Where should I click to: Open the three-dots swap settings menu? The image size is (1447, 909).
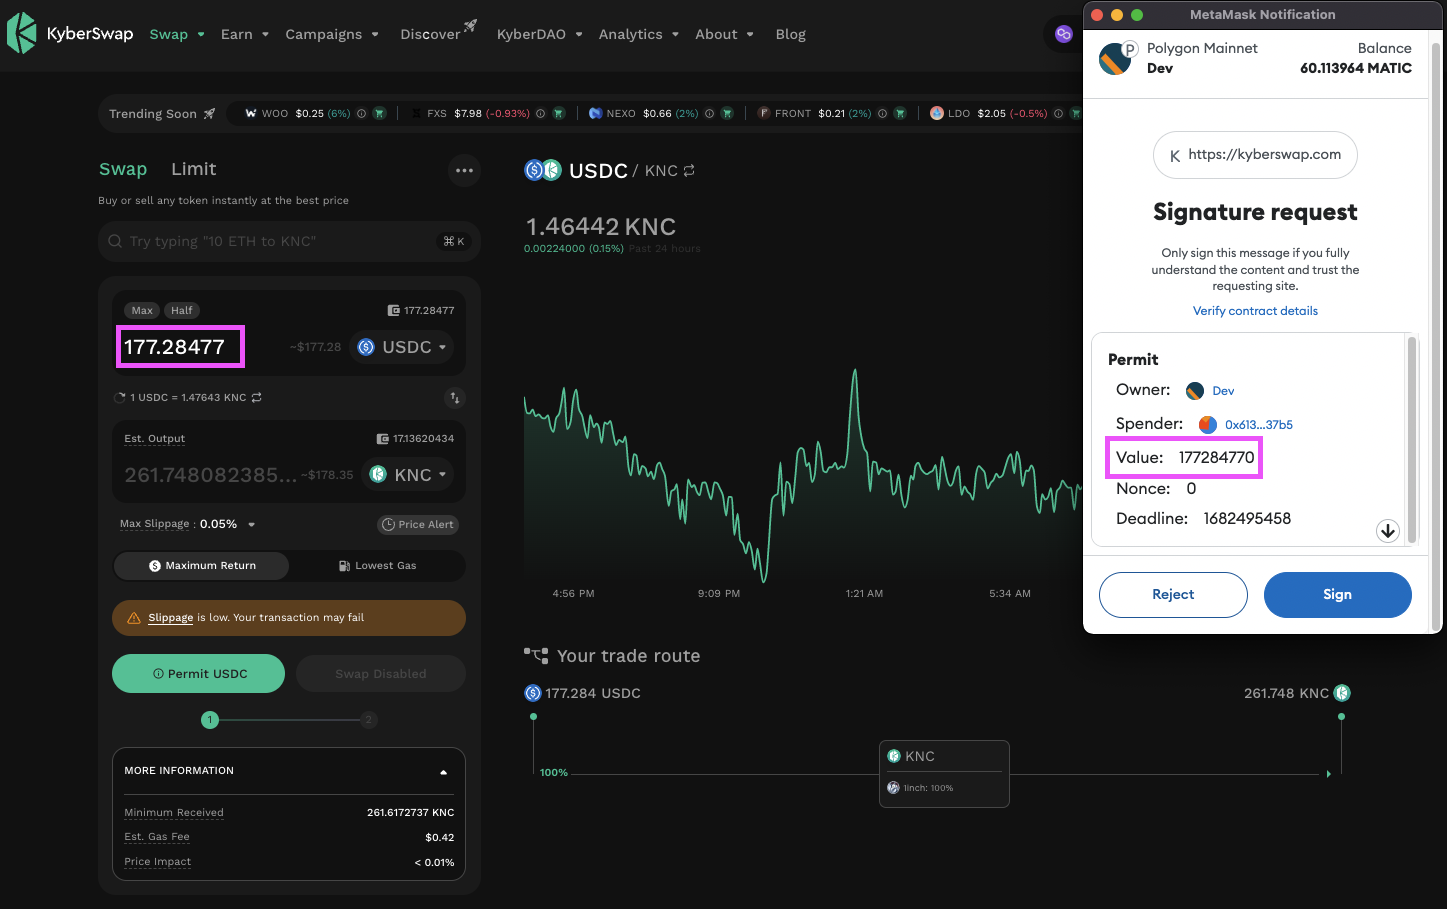click(x=464, y=171)
